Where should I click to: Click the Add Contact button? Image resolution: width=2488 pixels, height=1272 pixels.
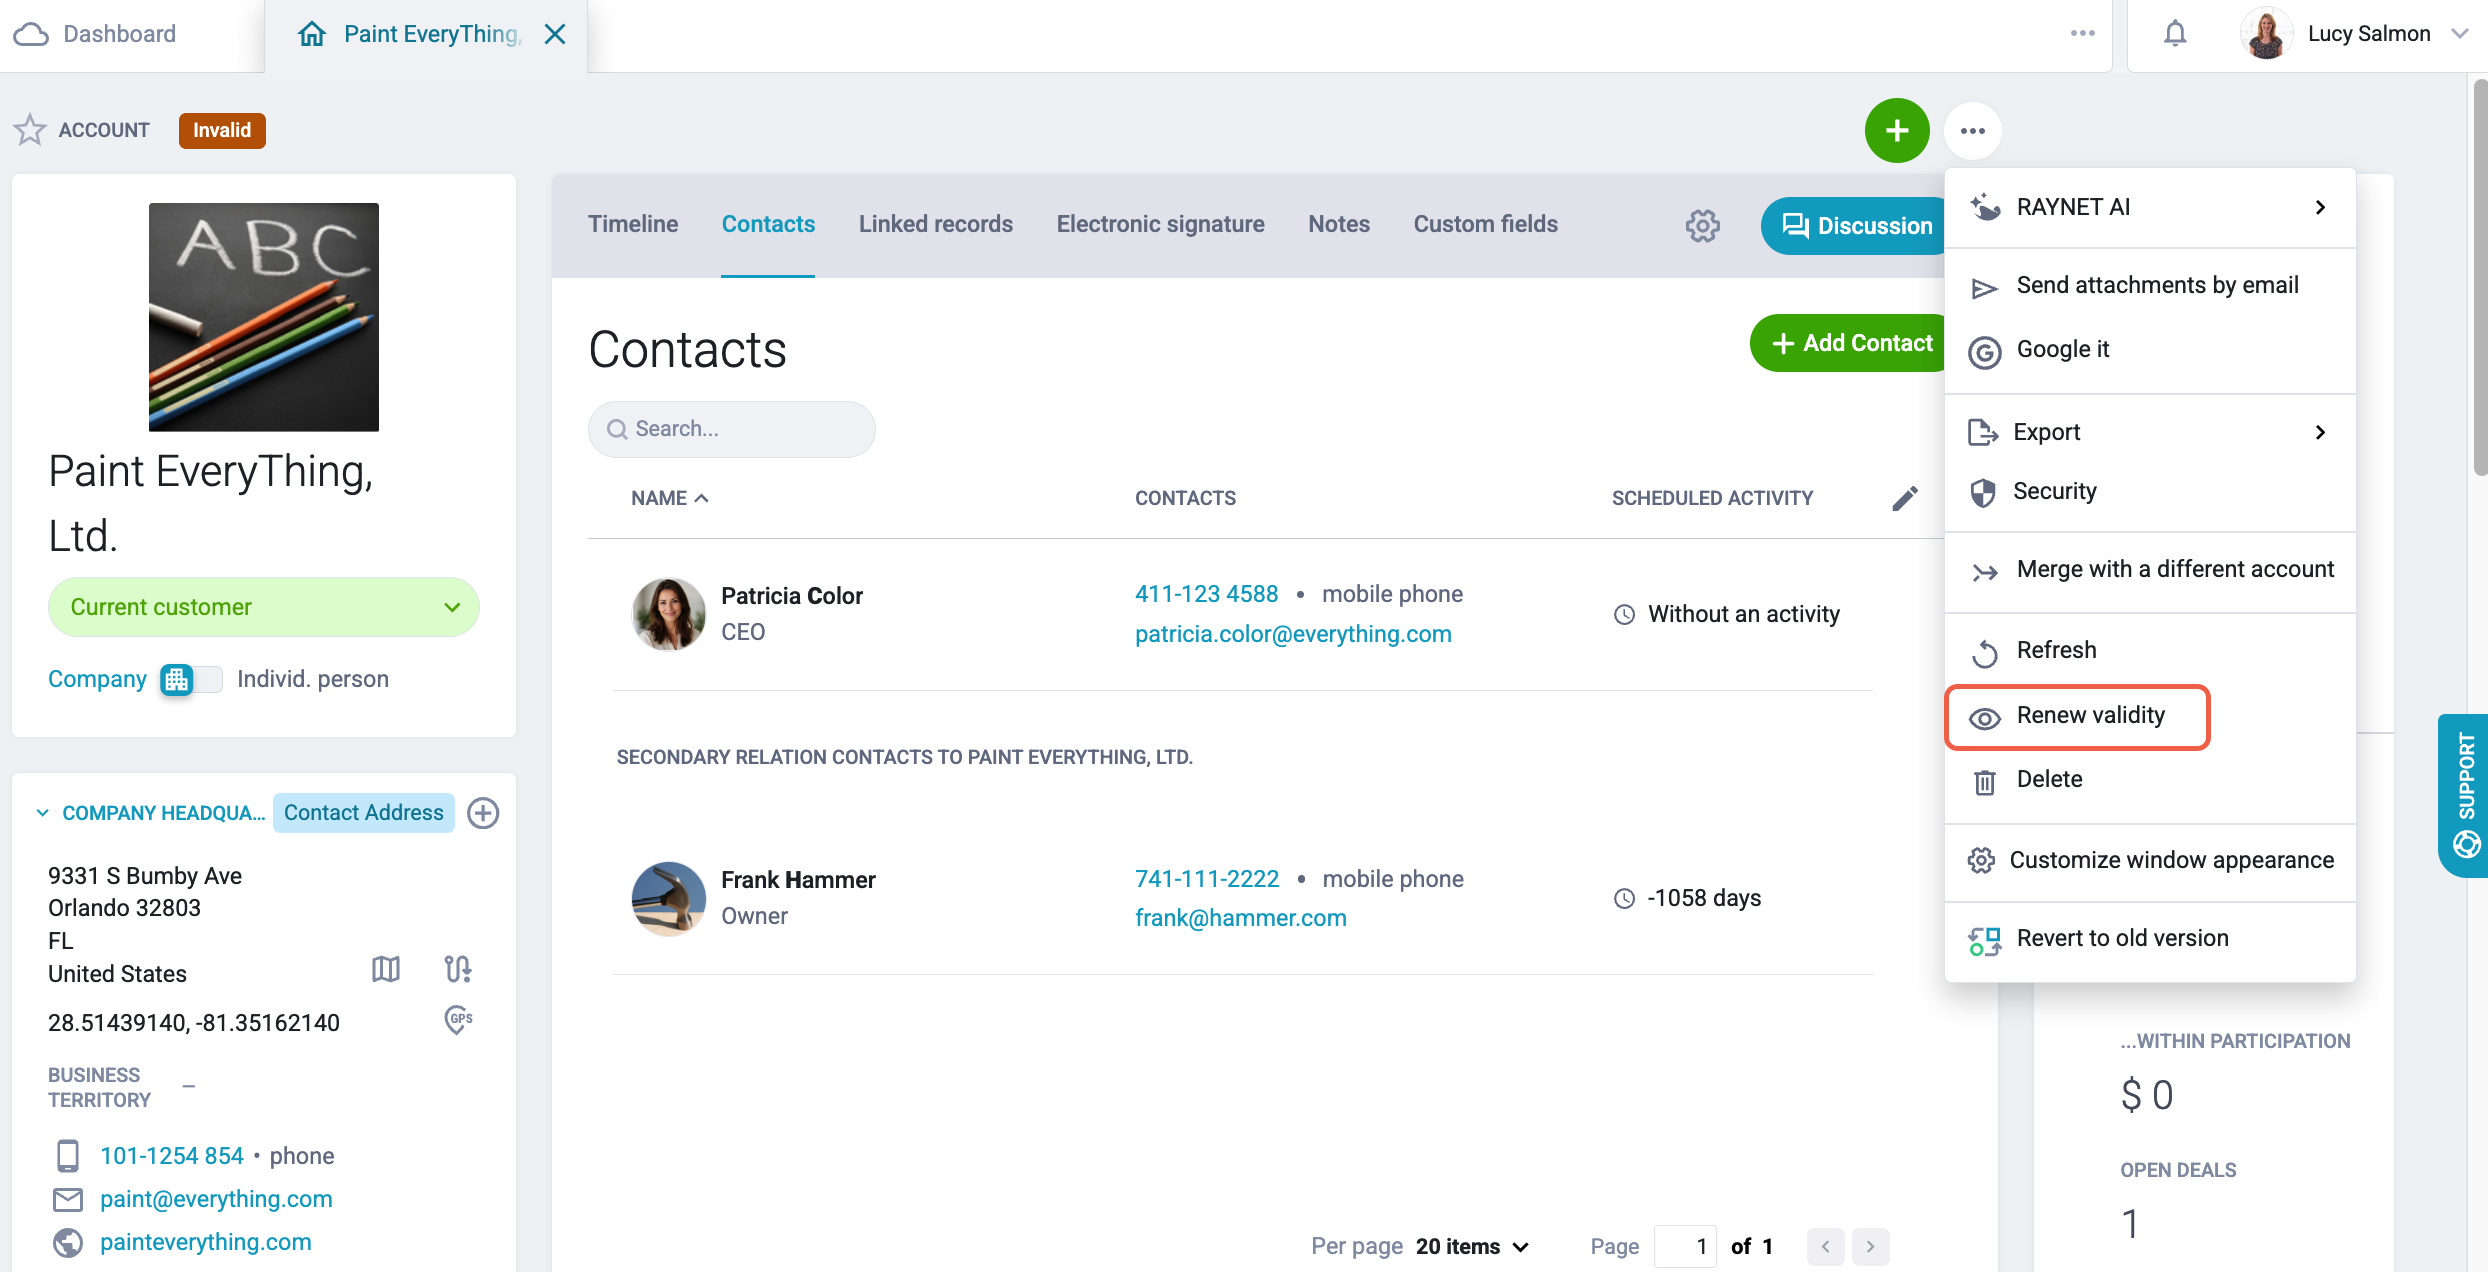click(1850, 343)
